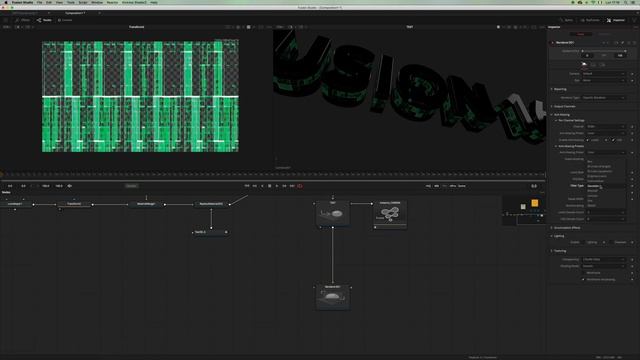Viewport: 640px width, 360px height.
Task: Select the Transform1 node in flow
Action: (74, 204)
